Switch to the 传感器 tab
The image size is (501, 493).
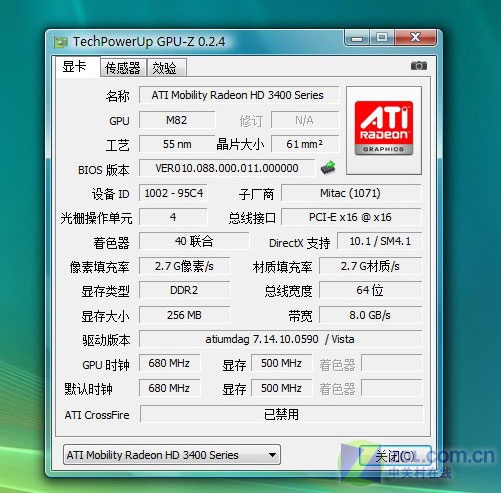[x=123, y=68]
